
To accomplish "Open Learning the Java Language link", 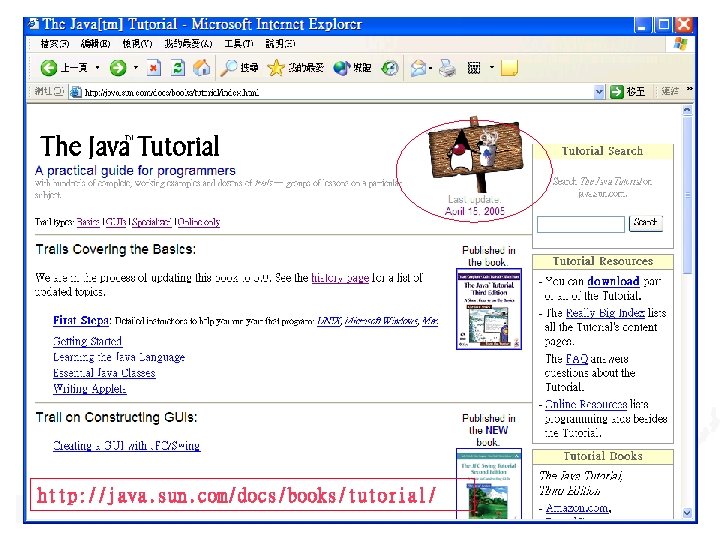I will (x=119, y=357).
